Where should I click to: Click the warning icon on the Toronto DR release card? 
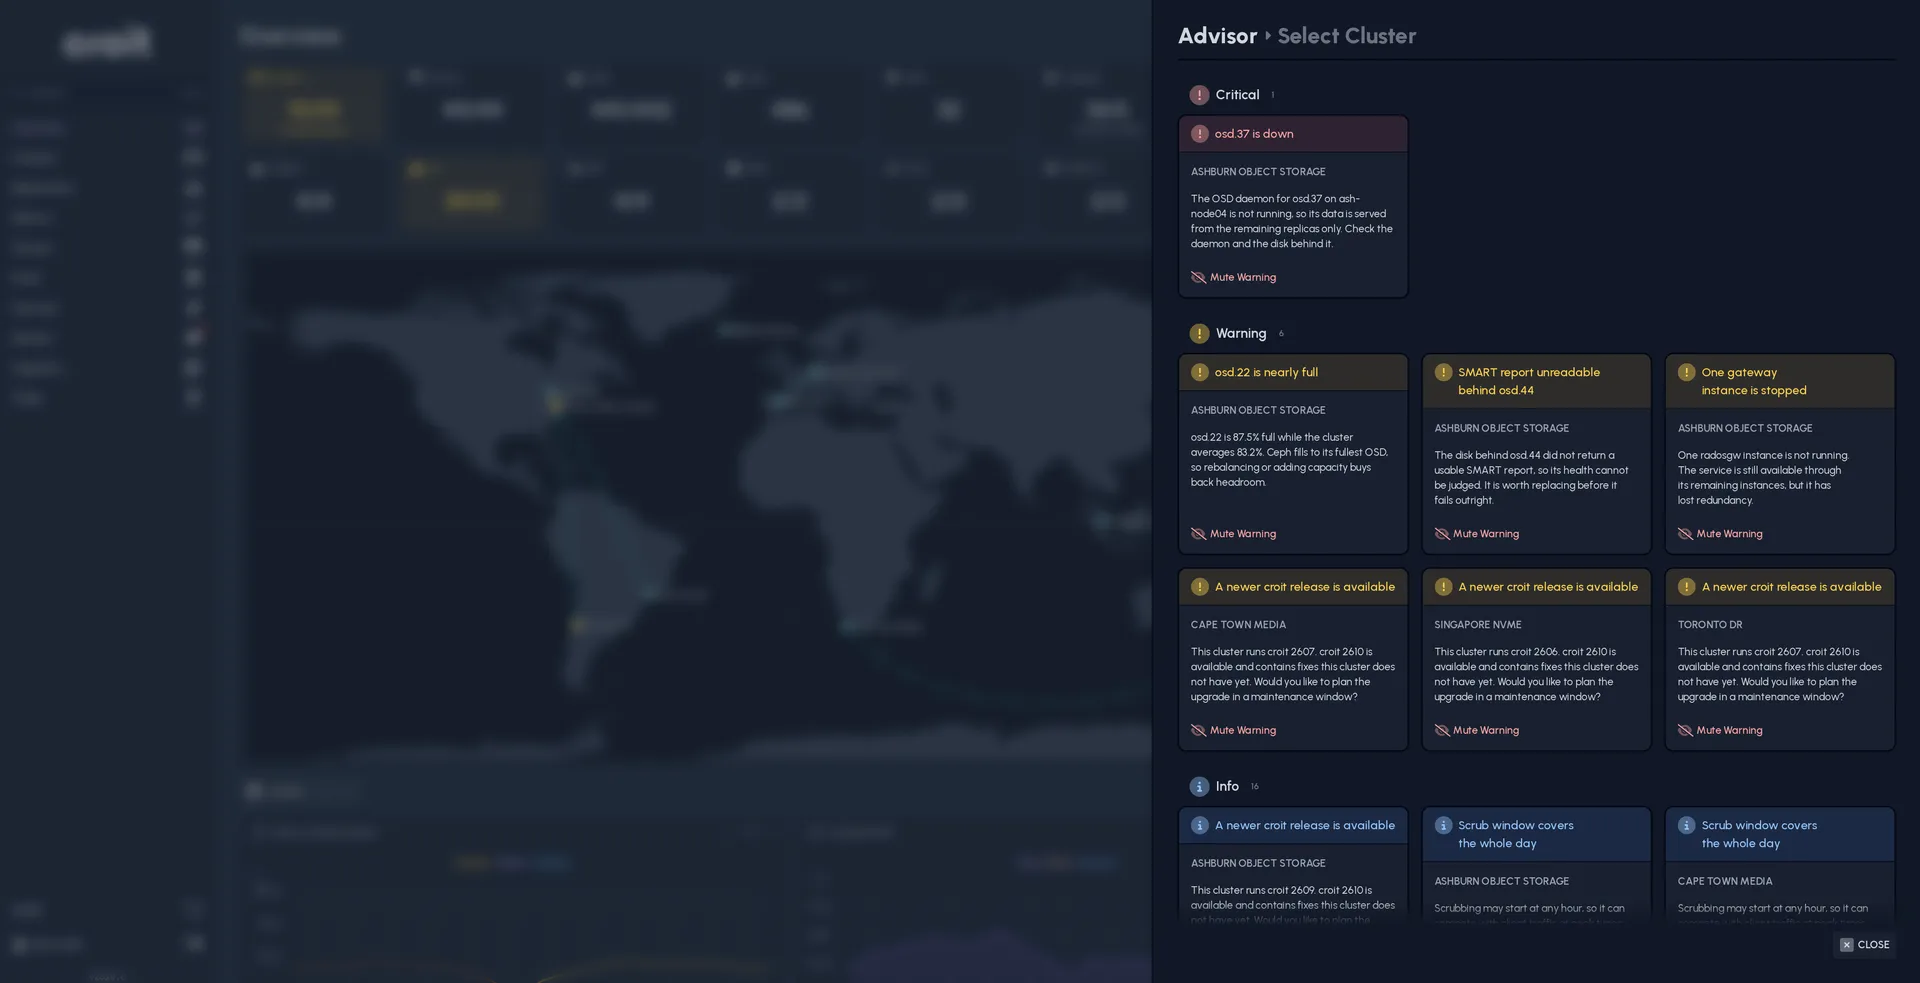click(x=1687, y=587)
